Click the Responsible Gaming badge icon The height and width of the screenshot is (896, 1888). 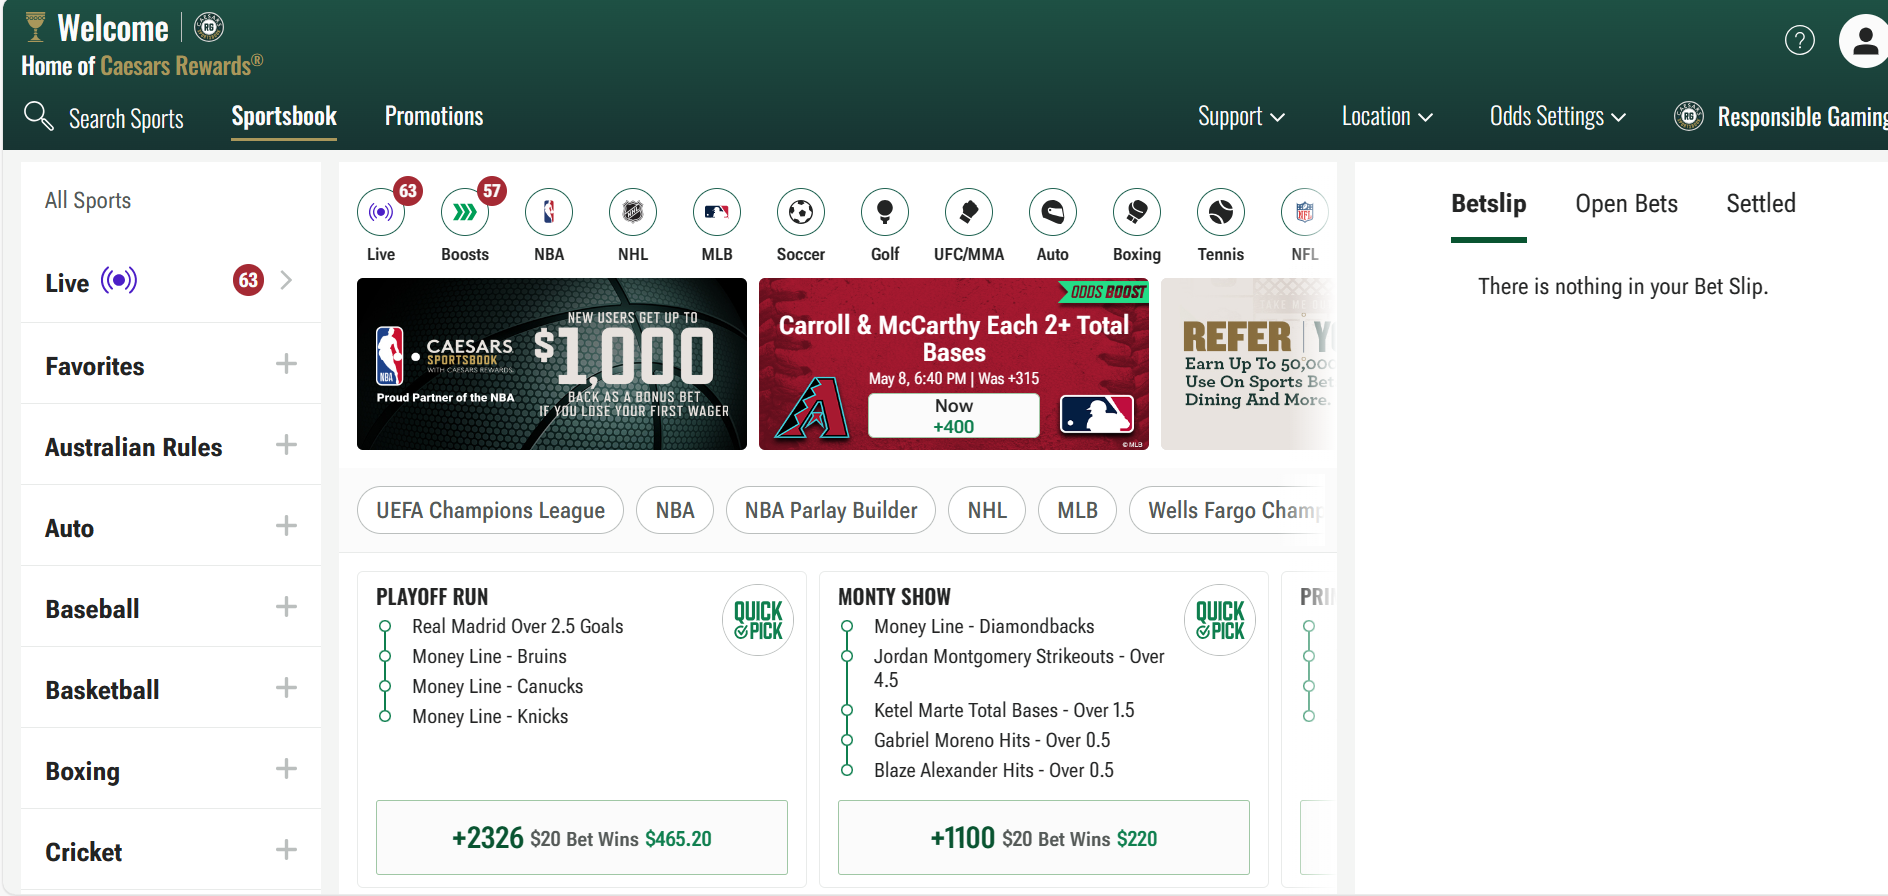click(1689, 116)
